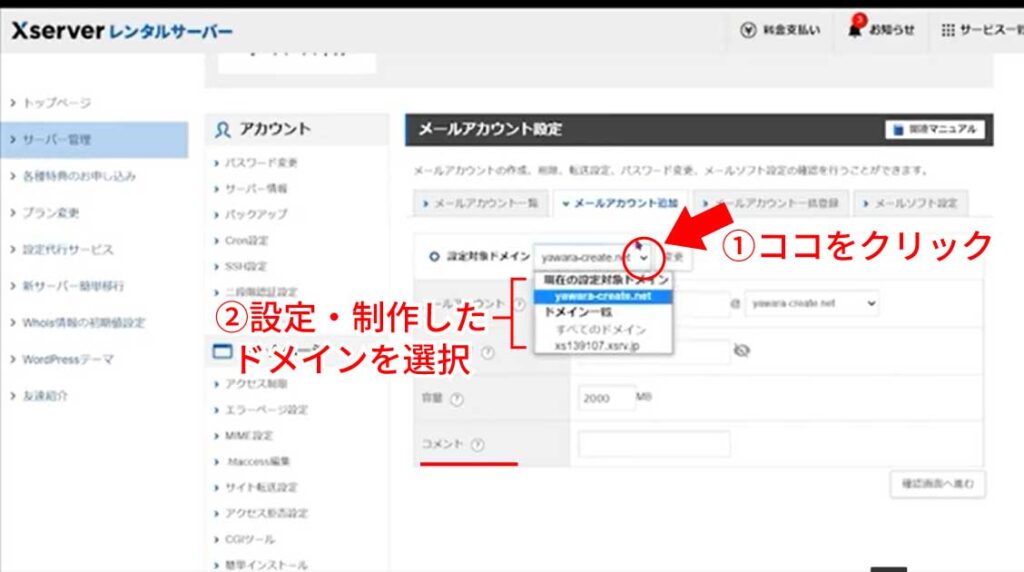Screen dimensions: 1024x572
Task: Choose xs139107.xsrv.jp in the dropdown list
Action: 597,345
